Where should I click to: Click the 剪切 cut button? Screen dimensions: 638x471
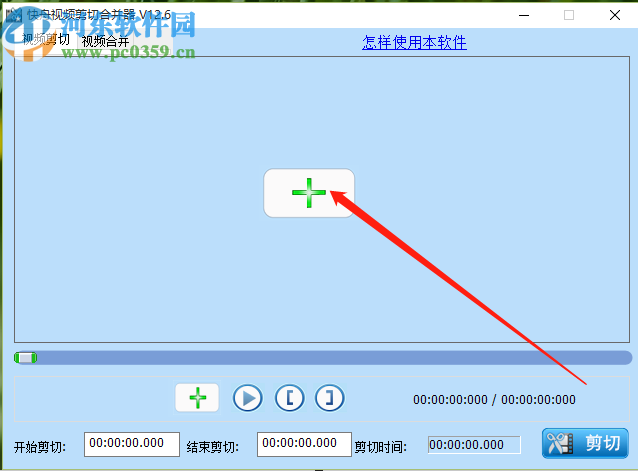click(x=585, y=443)
